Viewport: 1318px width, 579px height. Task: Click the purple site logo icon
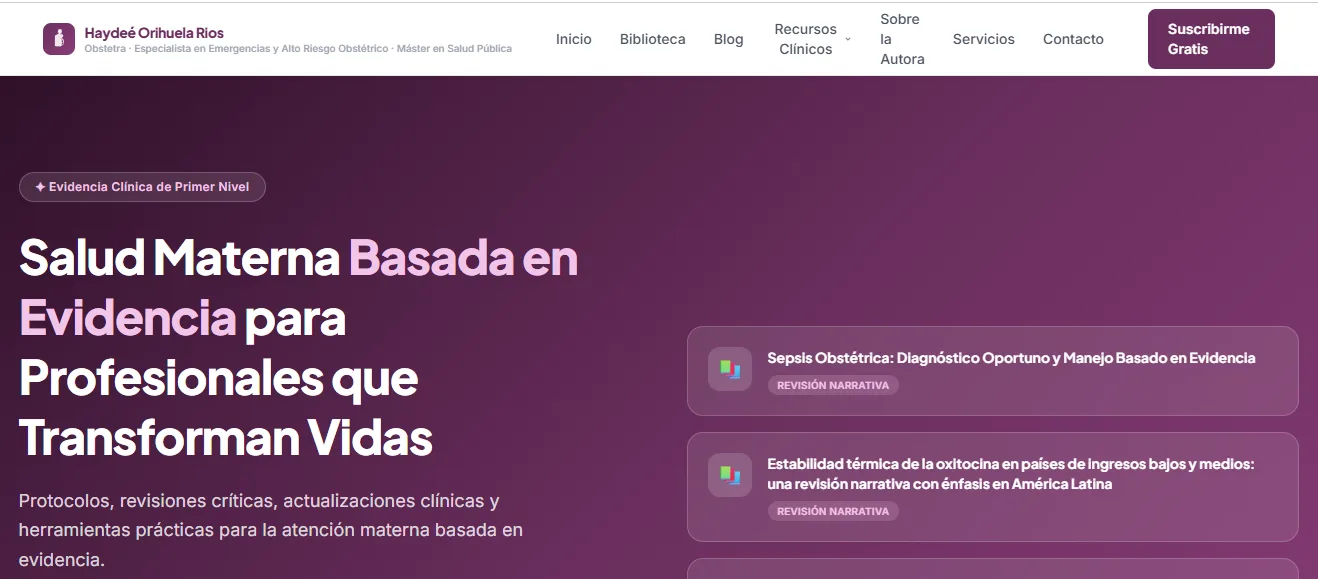[59, 39]
